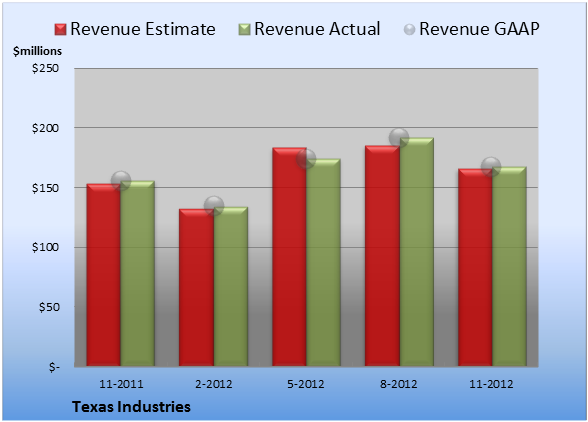
Task: Select the red estimate bar for 2-2012
Action: point(196,287)
